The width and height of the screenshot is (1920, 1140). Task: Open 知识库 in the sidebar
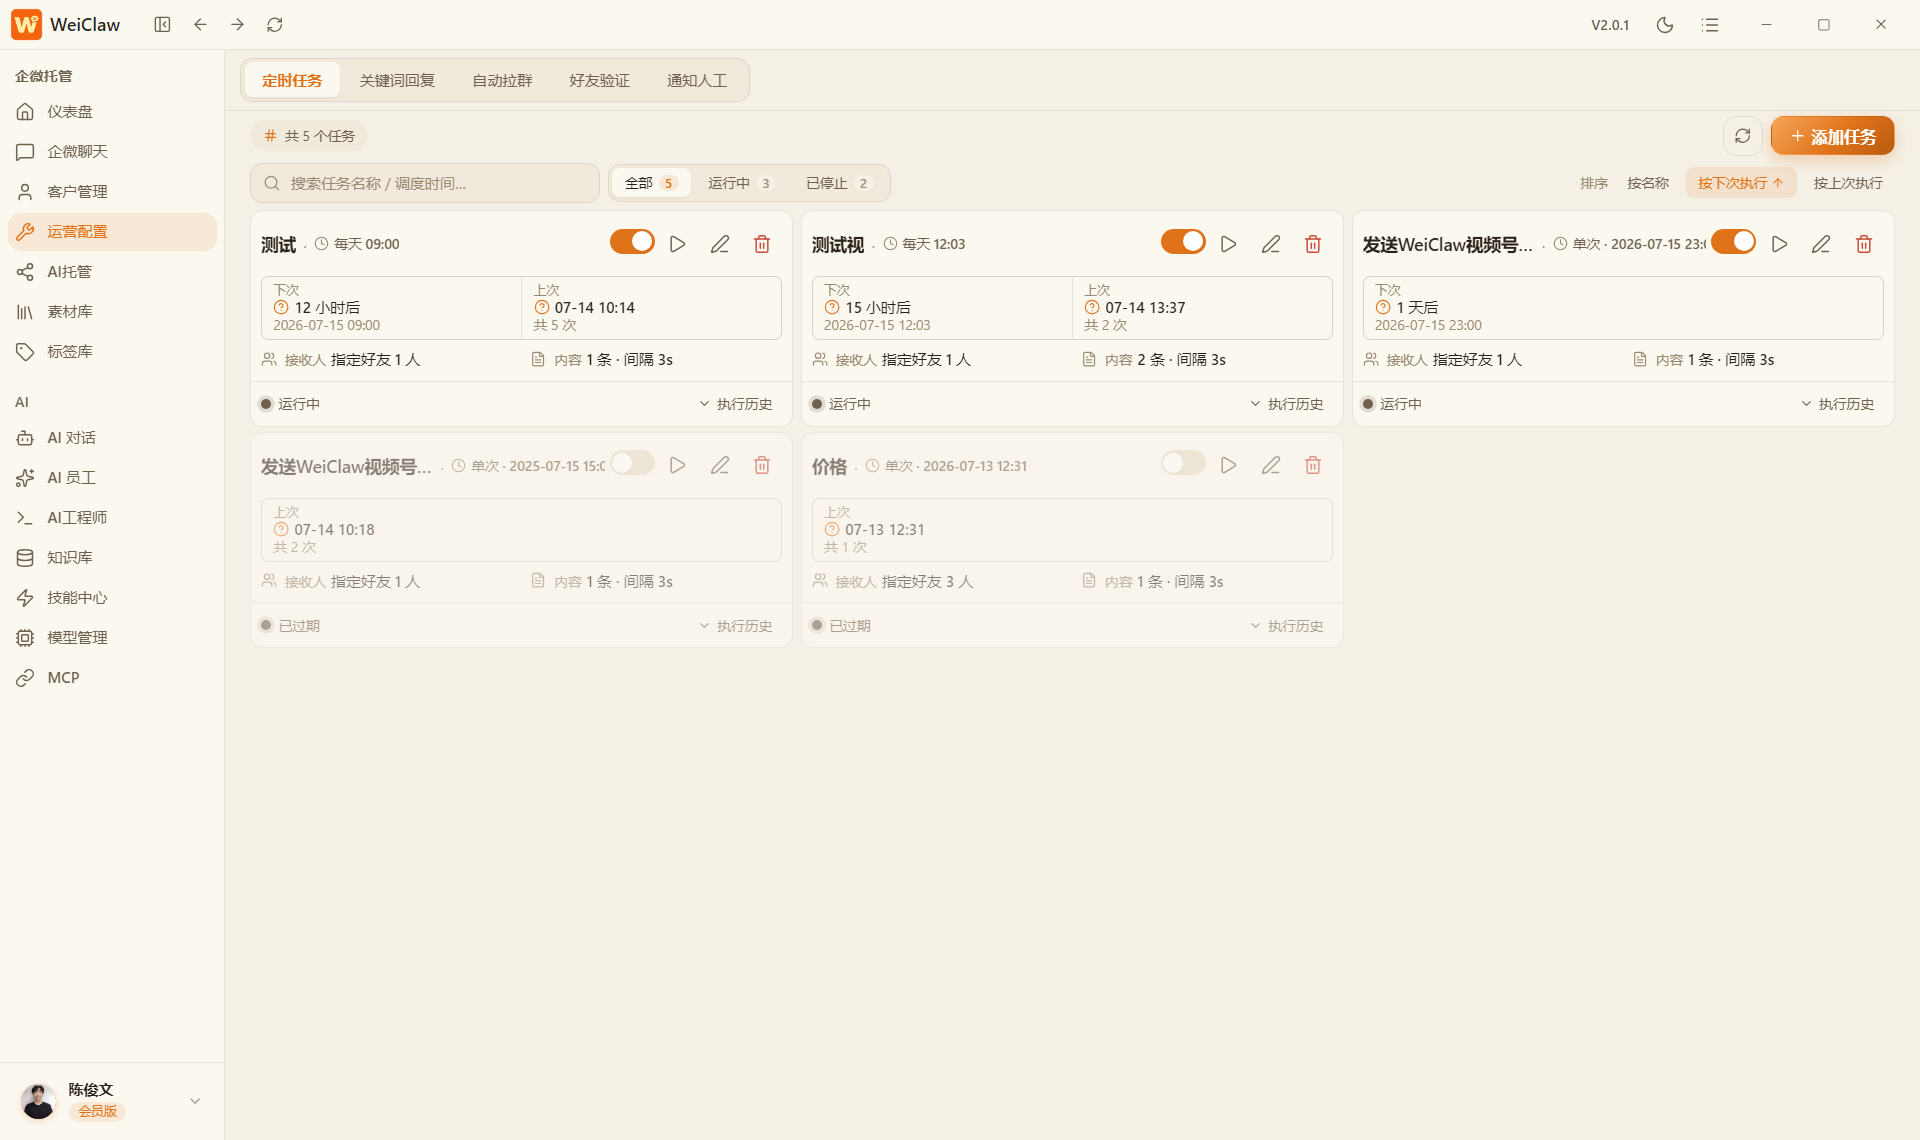(x=112, y=558)
